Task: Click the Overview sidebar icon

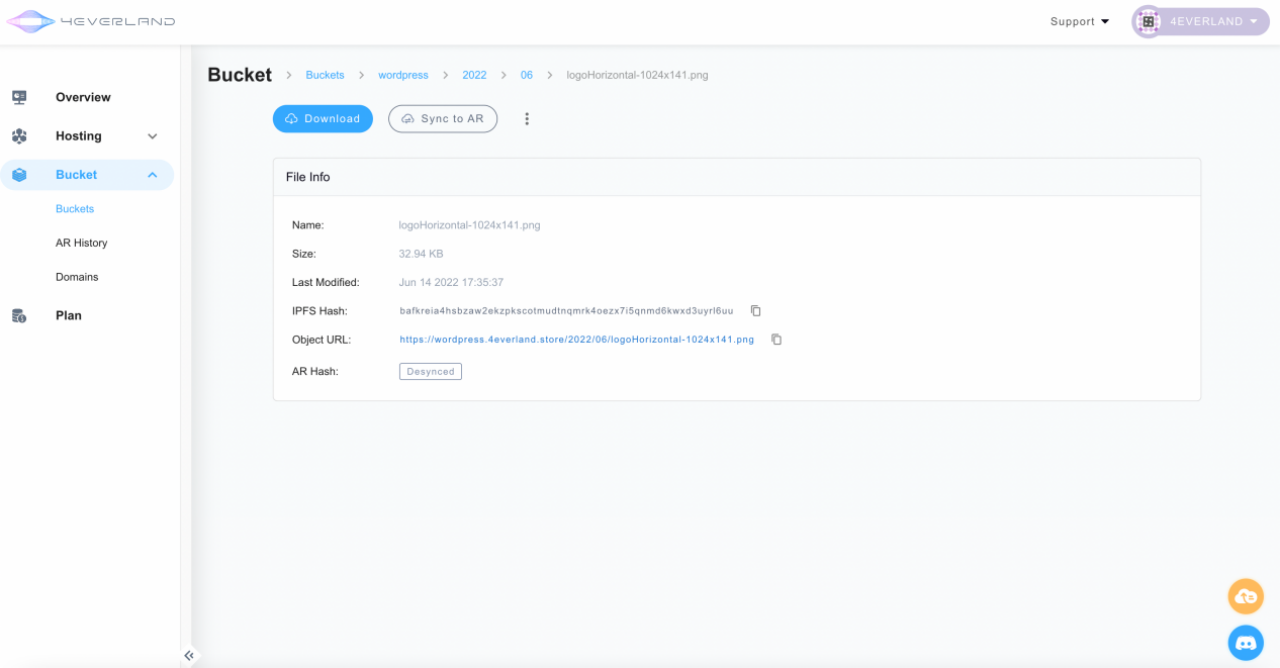Action: (19, 97)
